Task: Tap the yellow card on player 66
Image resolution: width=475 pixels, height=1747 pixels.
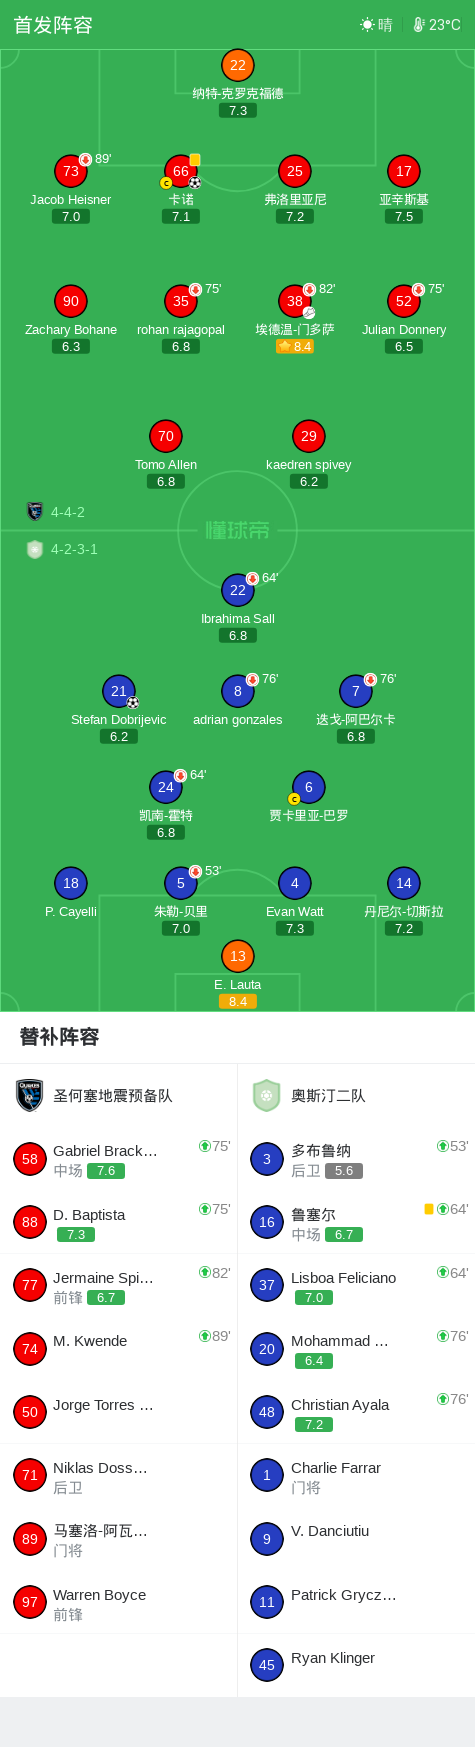Action: [x=195, y=160]
